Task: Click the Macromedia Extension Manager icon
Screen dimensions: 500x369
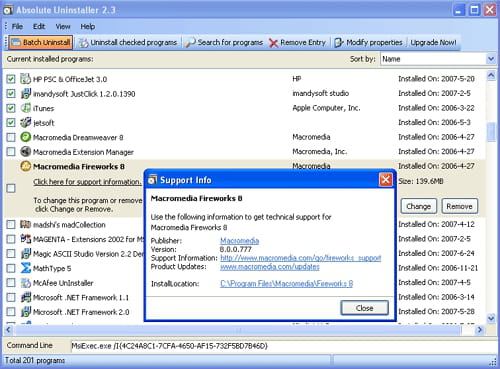Action: tap(25, 152)
